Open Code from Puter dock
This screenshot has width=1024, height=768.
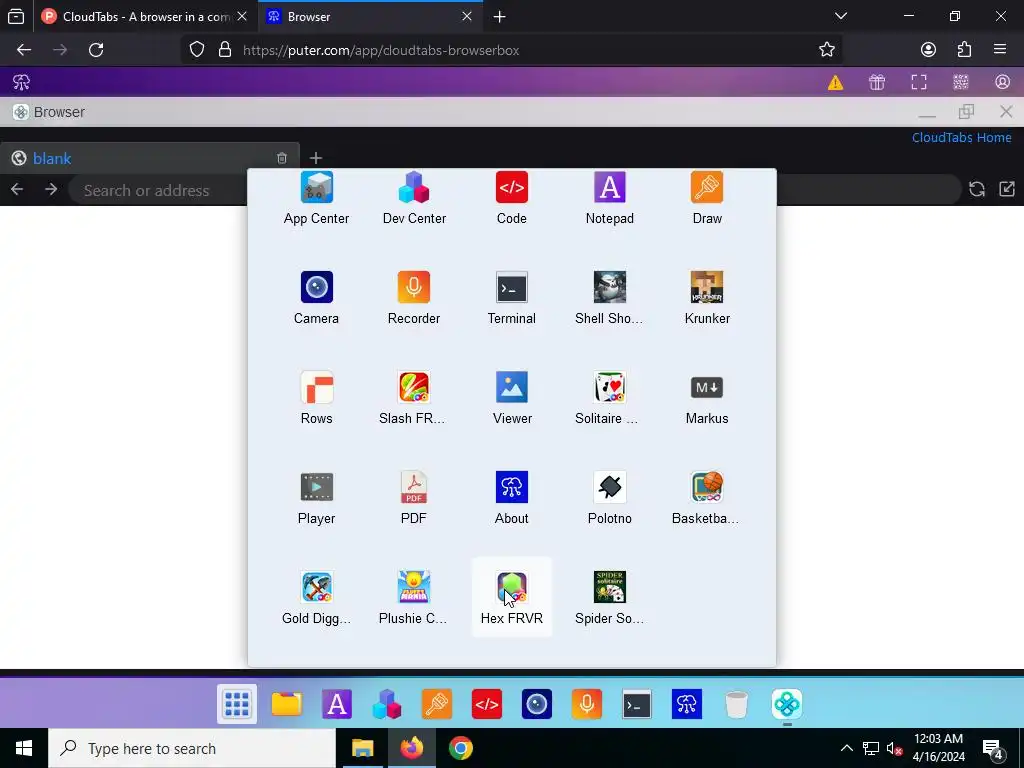(x=487, y=704)
